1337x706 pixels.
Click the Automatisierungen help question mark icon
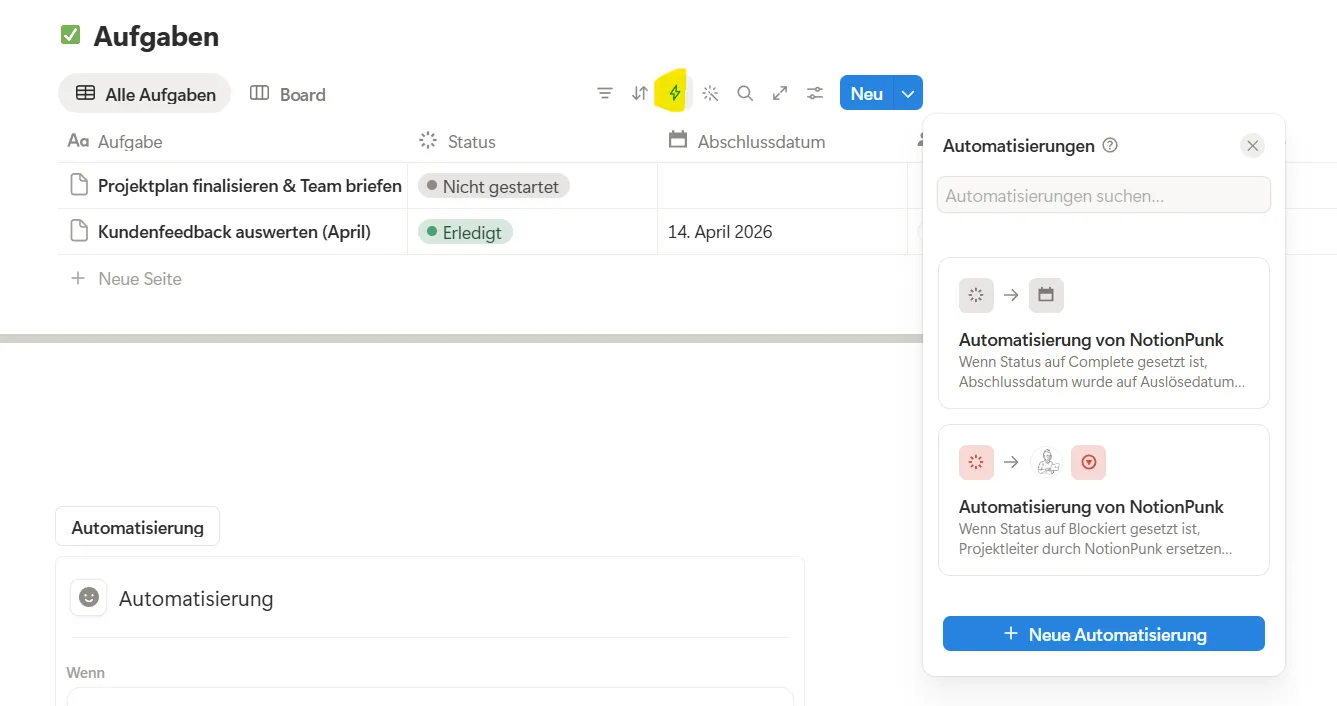[1110, 145]
